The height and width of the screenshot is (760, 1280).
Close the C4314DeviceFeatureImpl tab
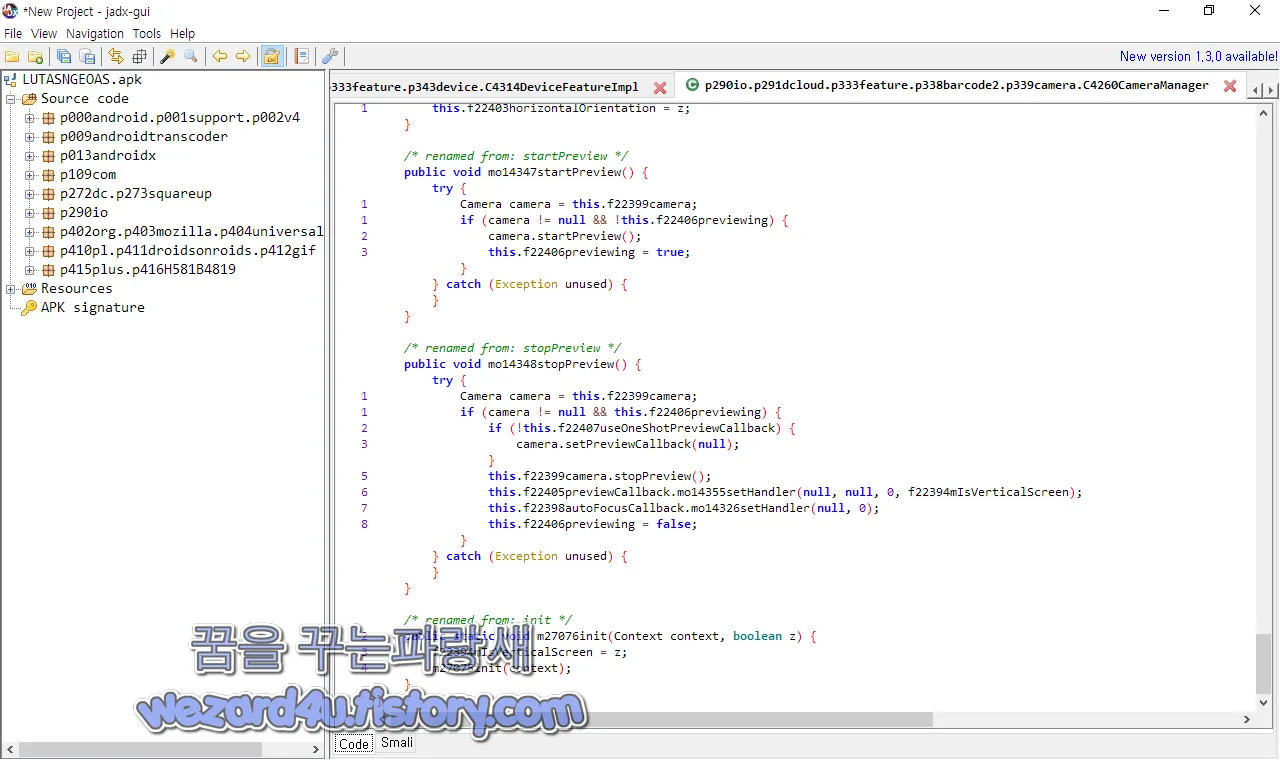point(660,87)
